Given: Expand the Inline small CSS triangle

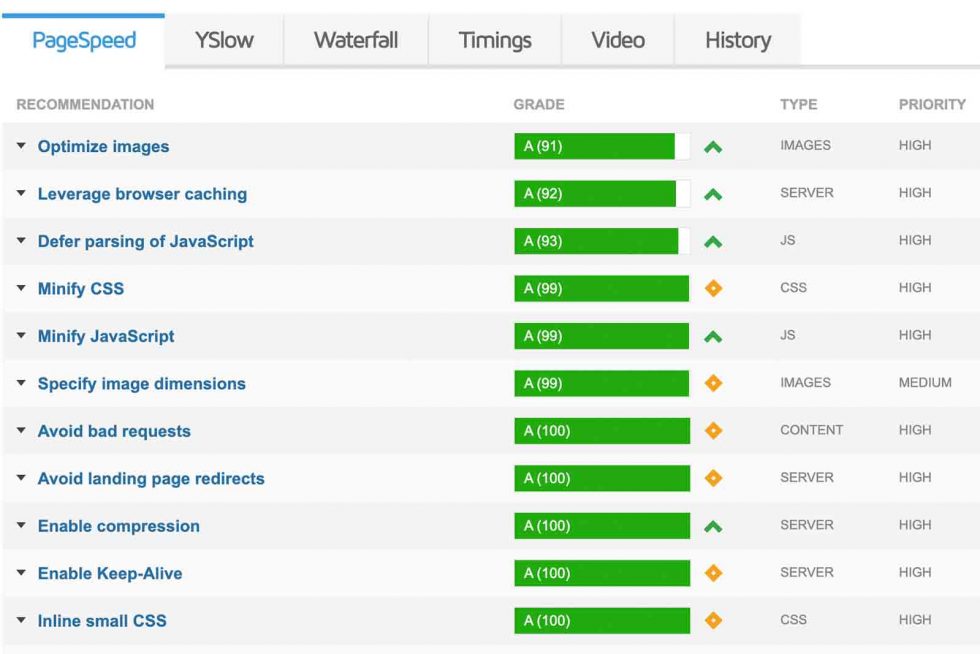Looking at the screenshot, I should point(21,621).
